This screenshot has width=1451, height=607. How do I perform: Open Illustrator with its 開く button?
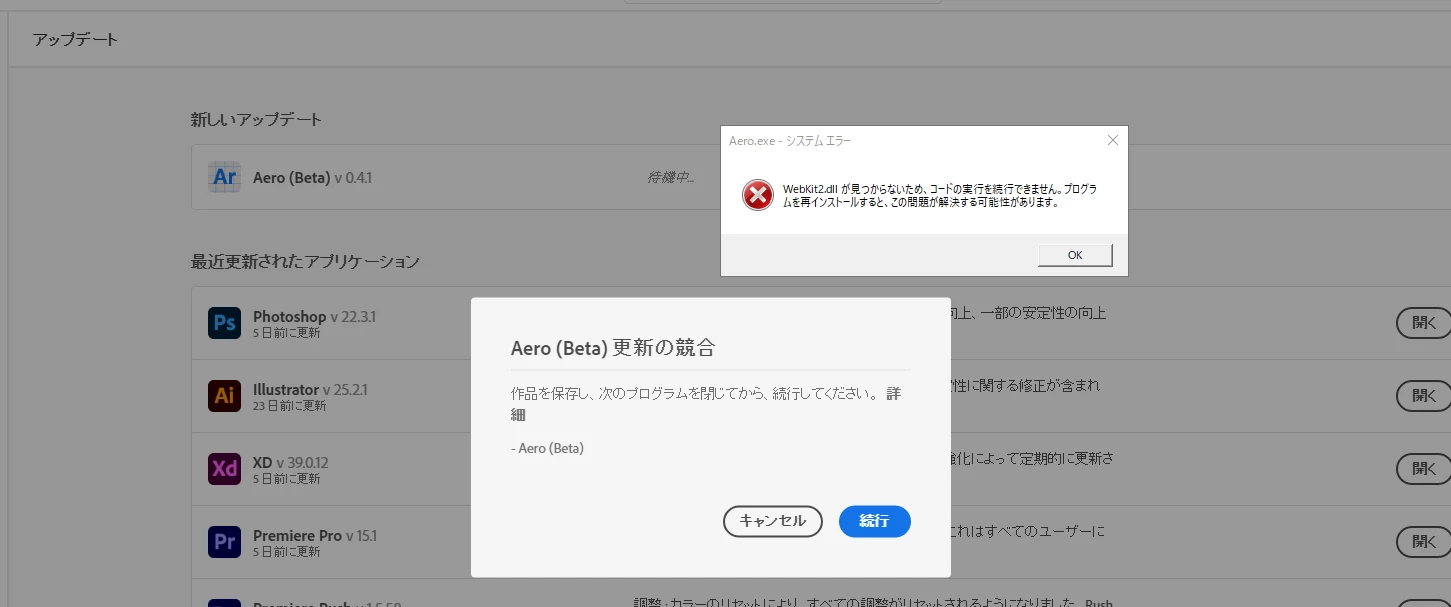pyautogui.click(x=1424, y=396)
